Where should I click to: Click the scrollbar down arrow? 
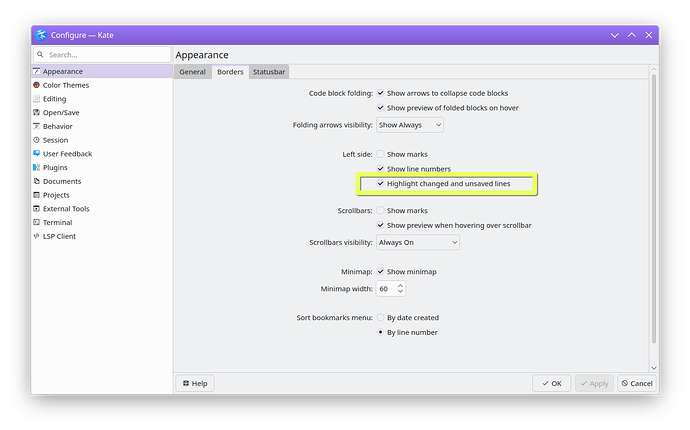(x=654, y=368)
